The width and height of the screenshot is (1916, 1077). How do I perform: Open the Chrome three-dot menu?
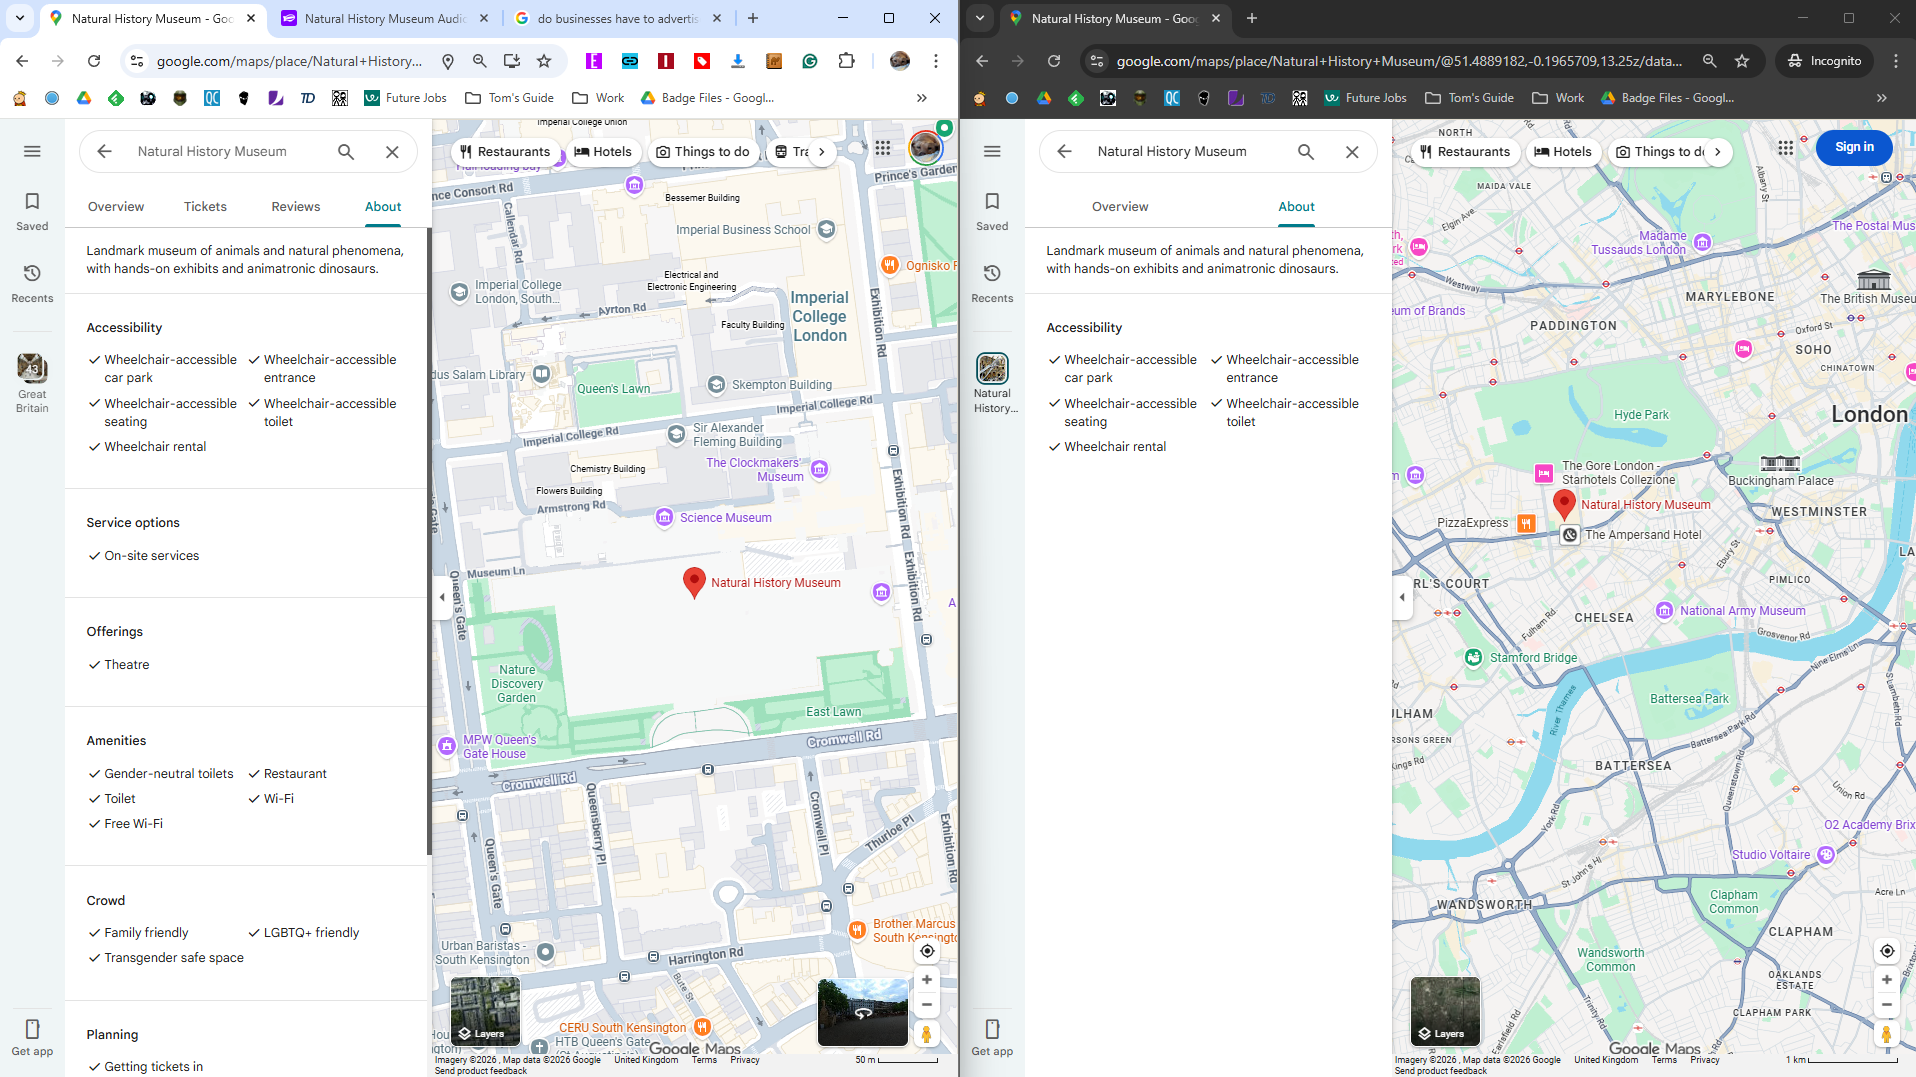point(935,61)
